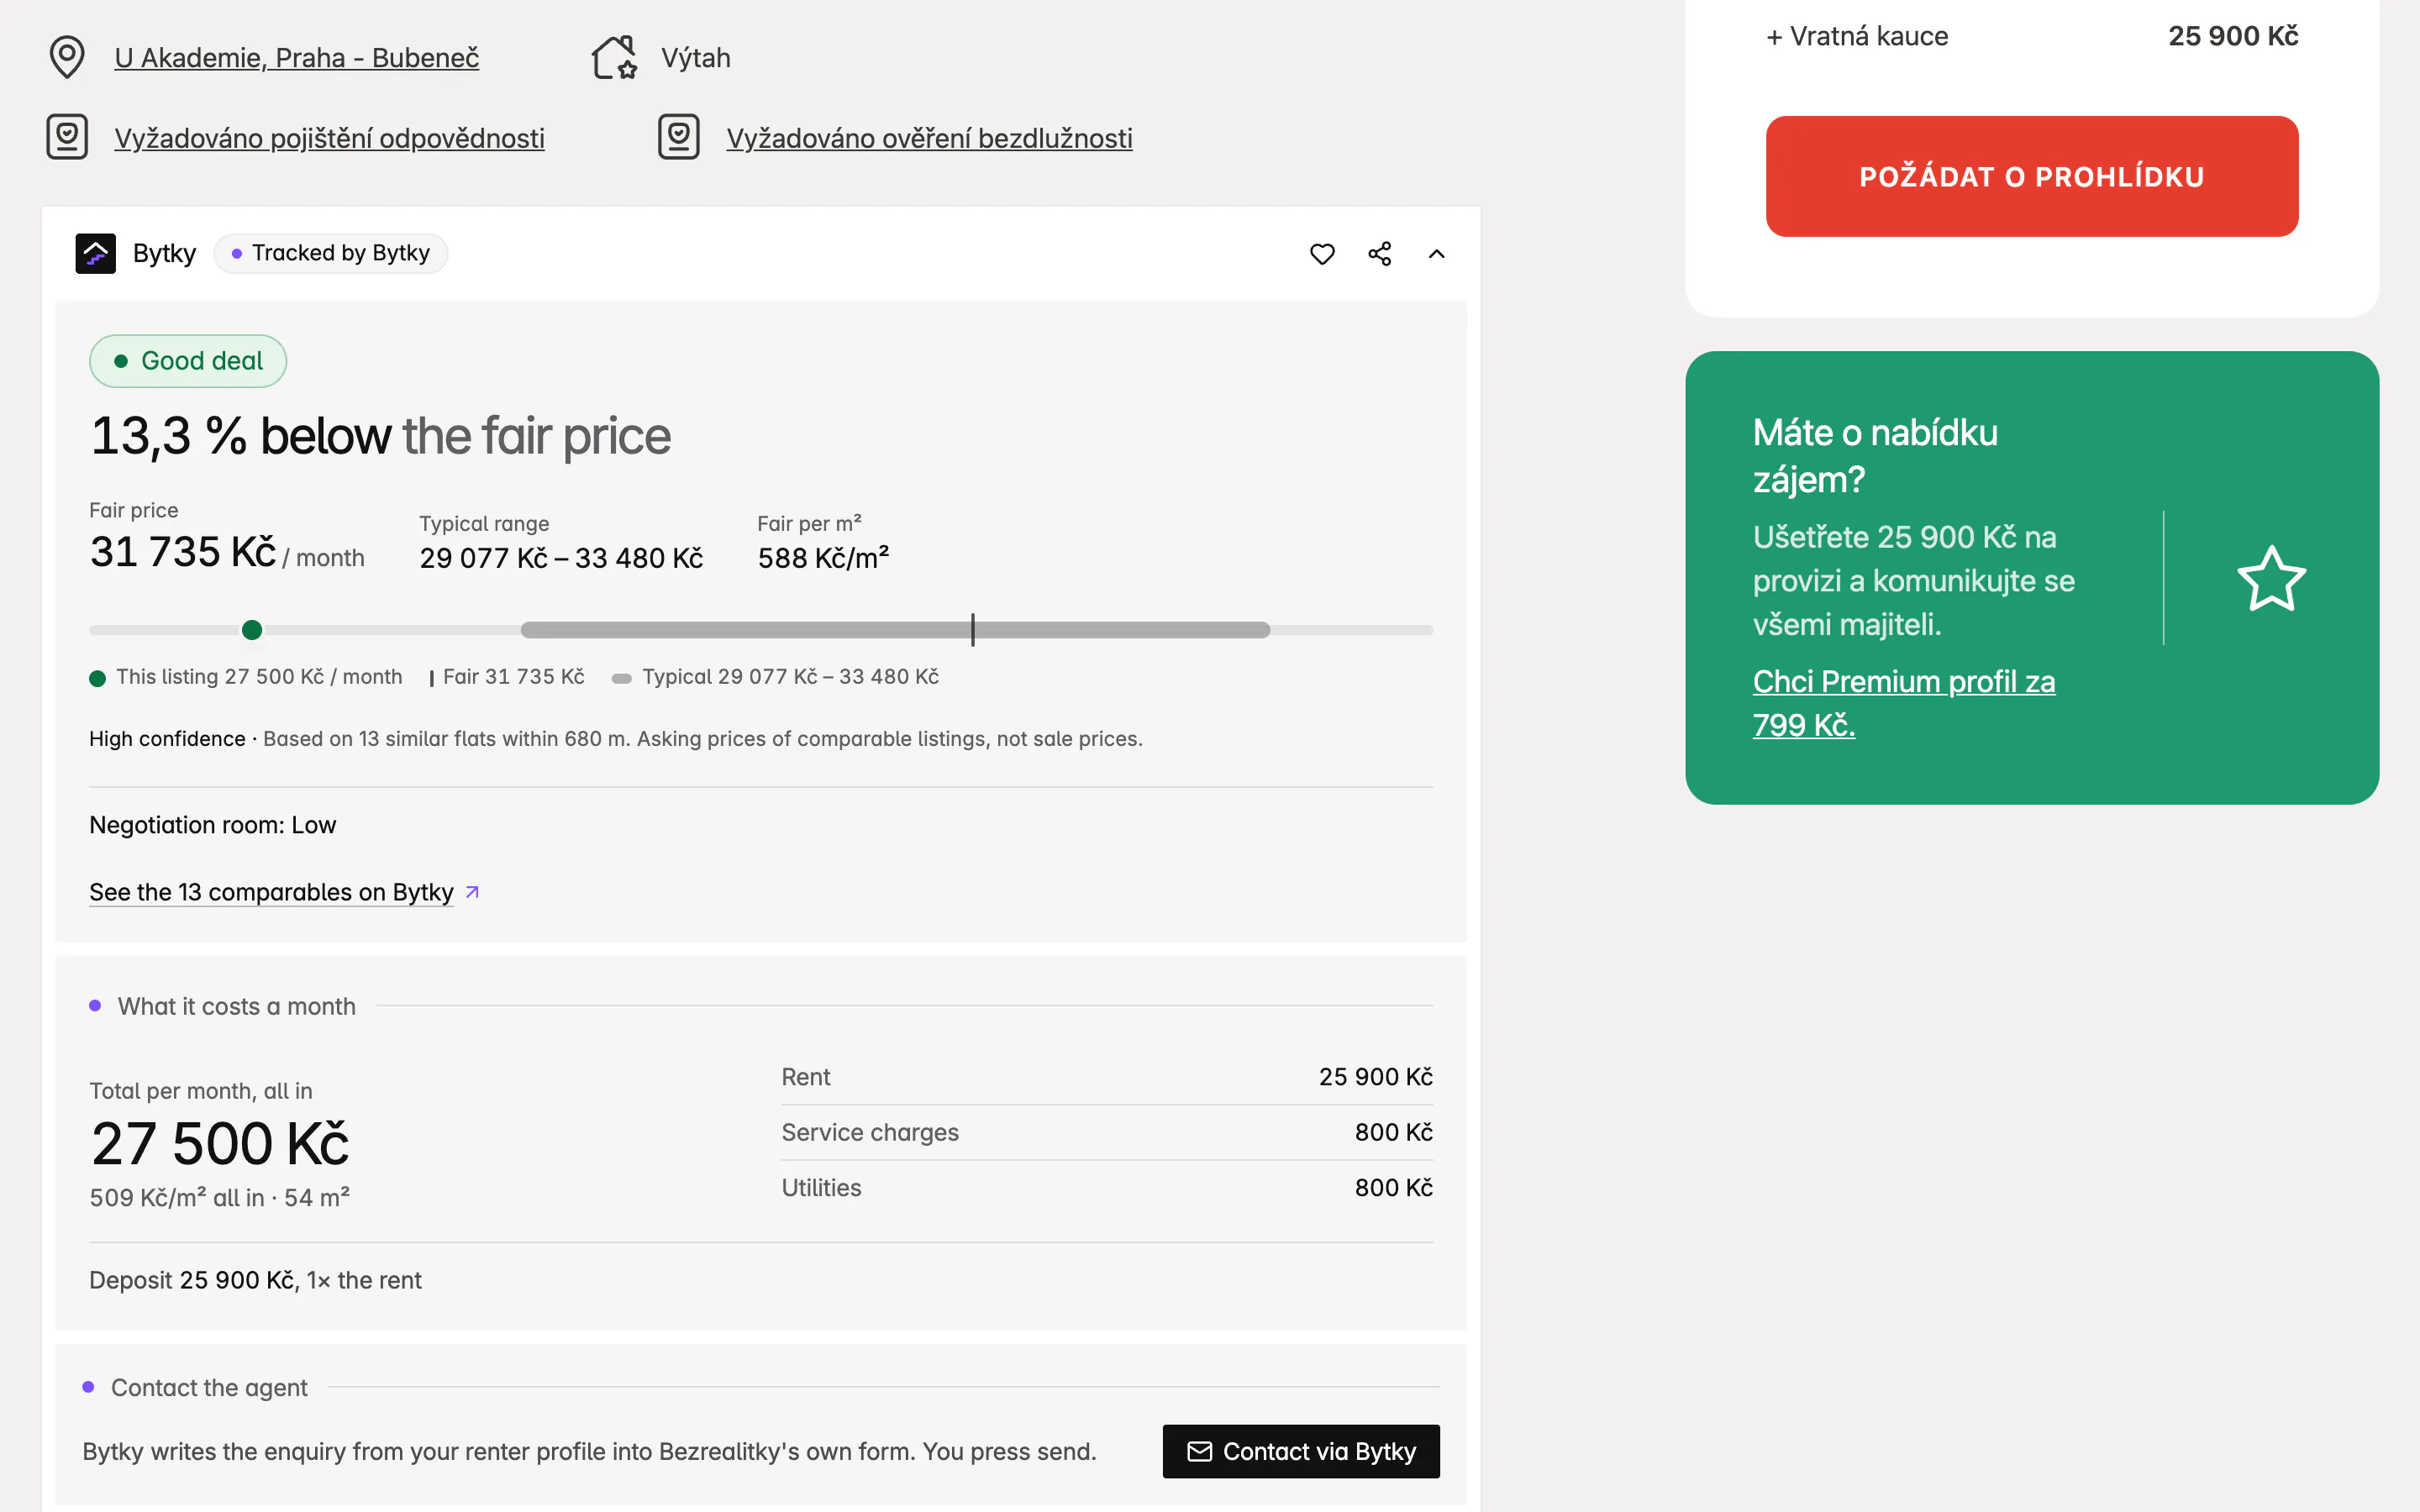This screenshot has width=2420, height=1512.
Task: Open Chci Premium profil za 799 Kč link
Action: (1904, 703)
